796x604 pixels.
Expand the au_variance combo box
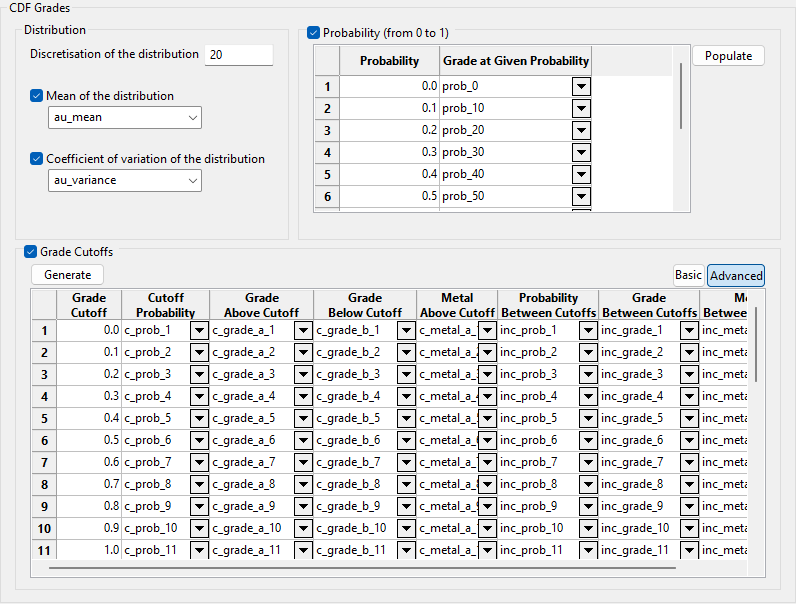point(125,180)
